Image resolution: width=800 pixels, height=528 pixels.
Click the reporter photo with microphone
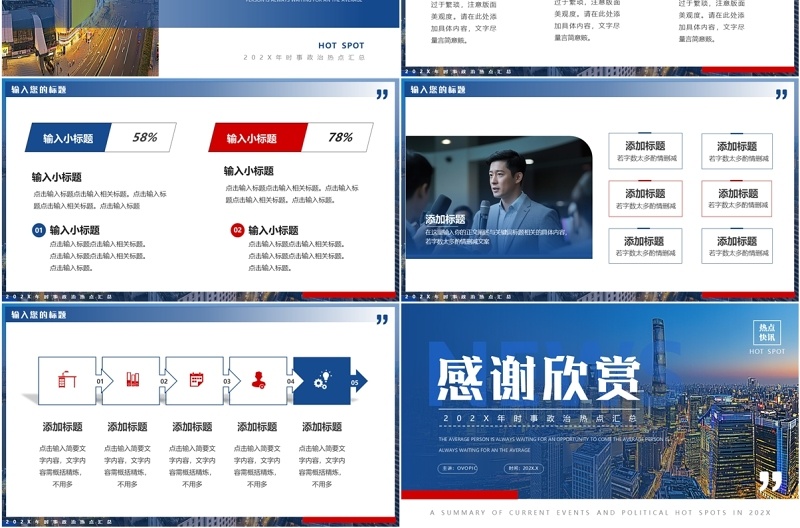(499, 197)
